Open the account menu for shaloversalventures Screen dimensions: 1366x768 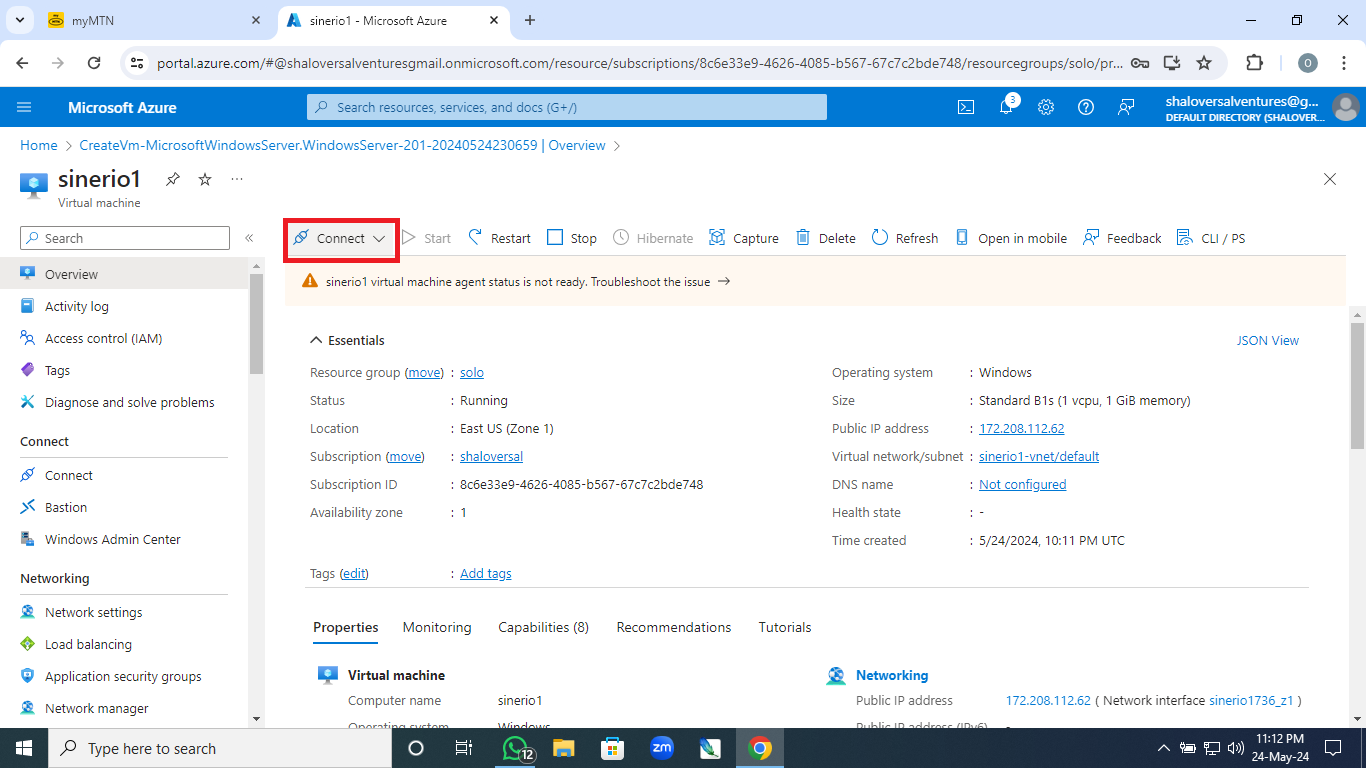click(x=1262, y=108)
